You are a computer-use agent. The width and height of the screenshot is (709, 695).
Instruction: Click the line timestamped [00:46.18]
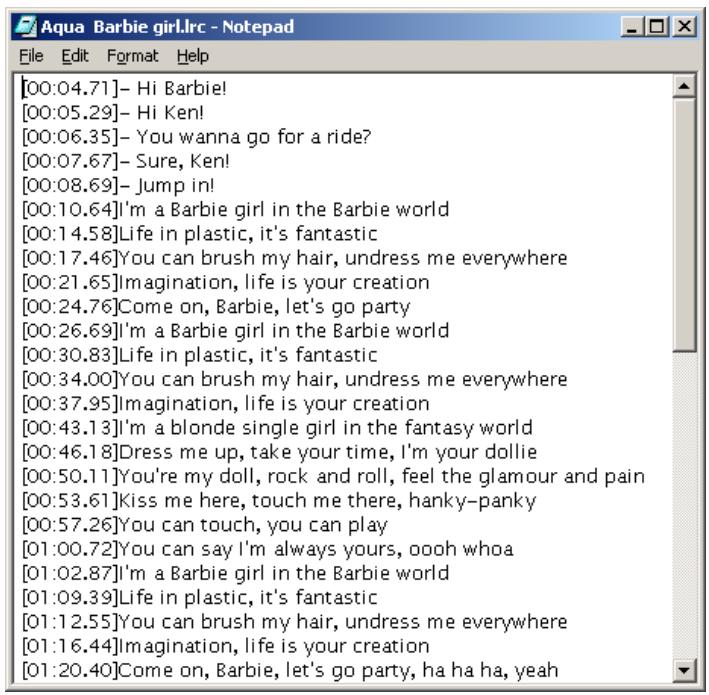click(279, 452)
